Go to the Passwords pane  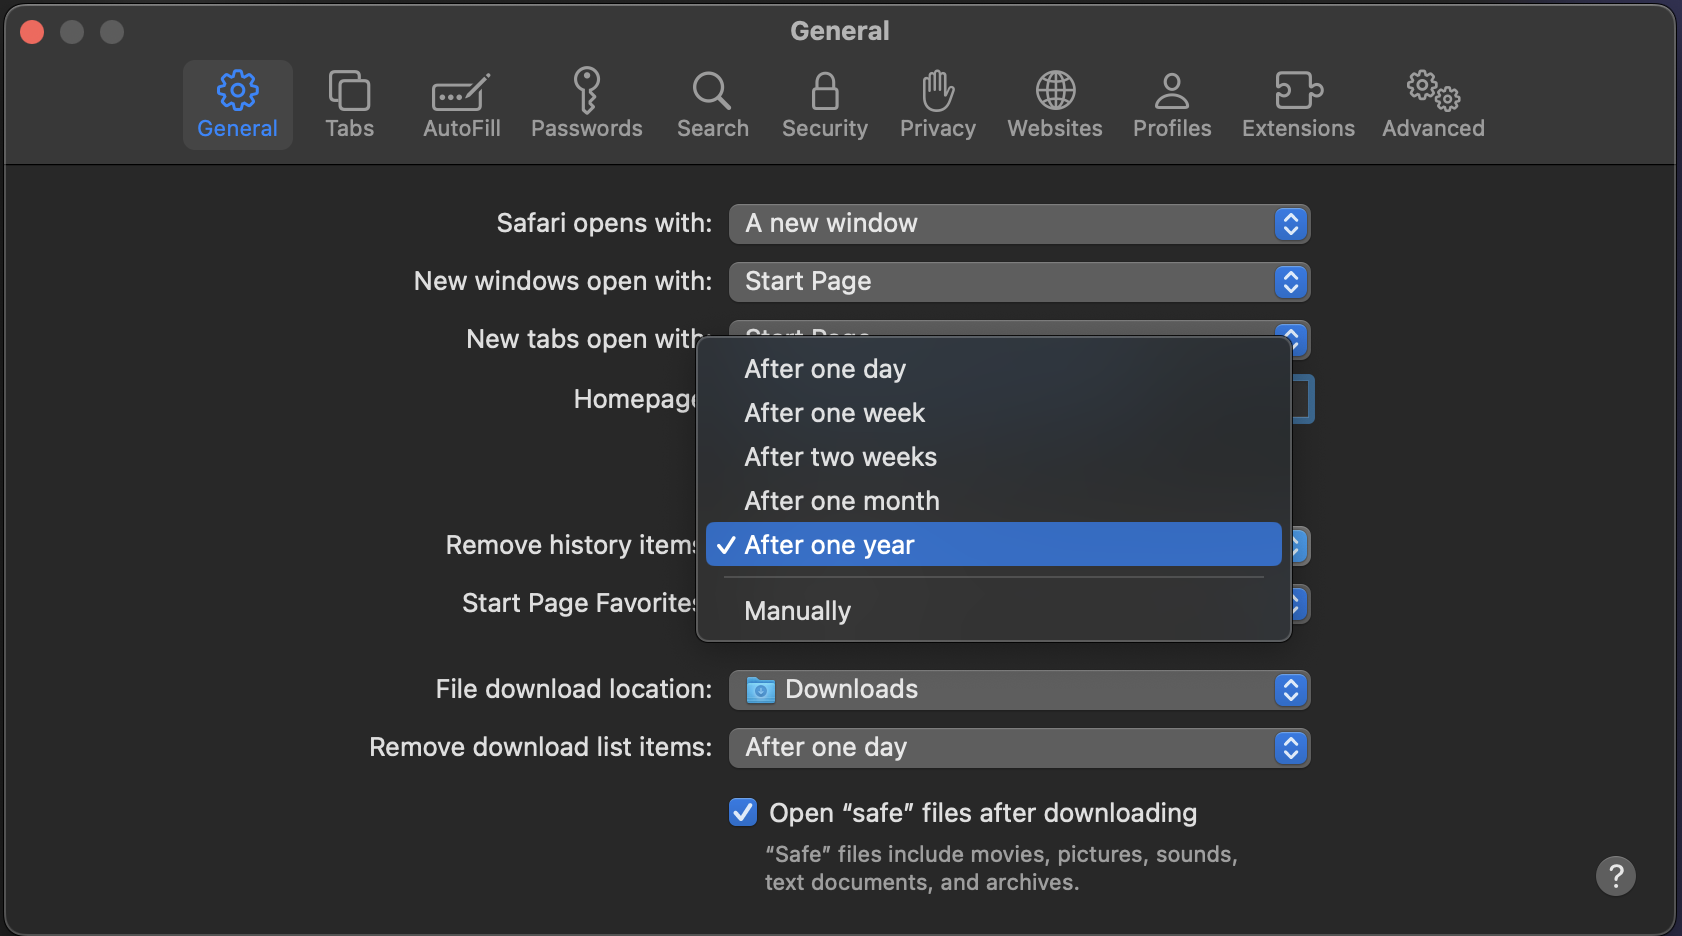(587, 105)
